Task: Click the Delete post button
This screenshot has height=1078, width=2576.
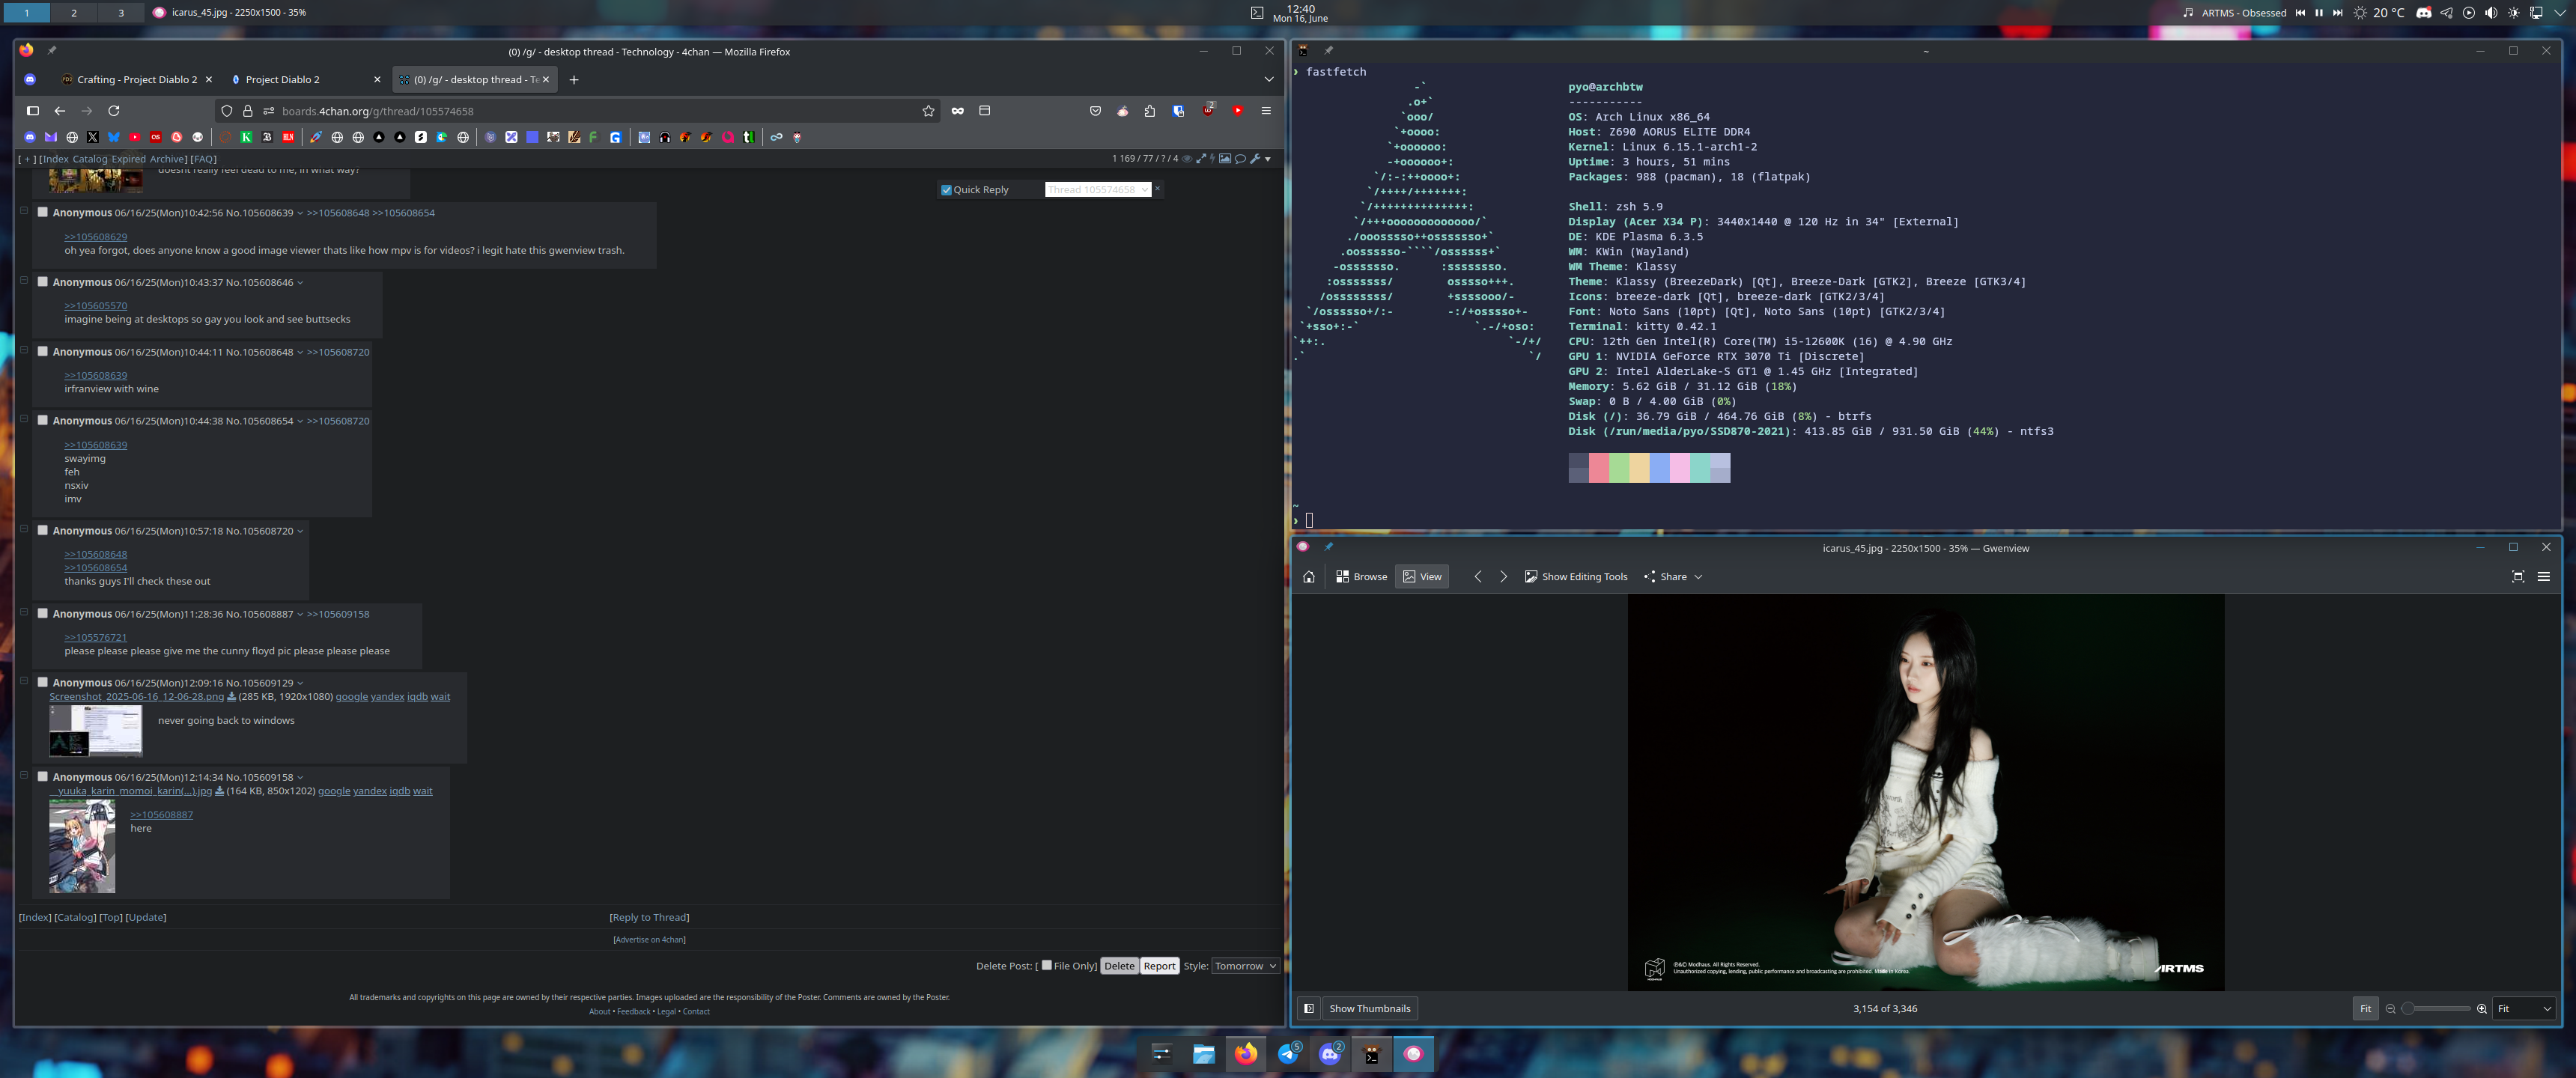Action: [1119, 966]
